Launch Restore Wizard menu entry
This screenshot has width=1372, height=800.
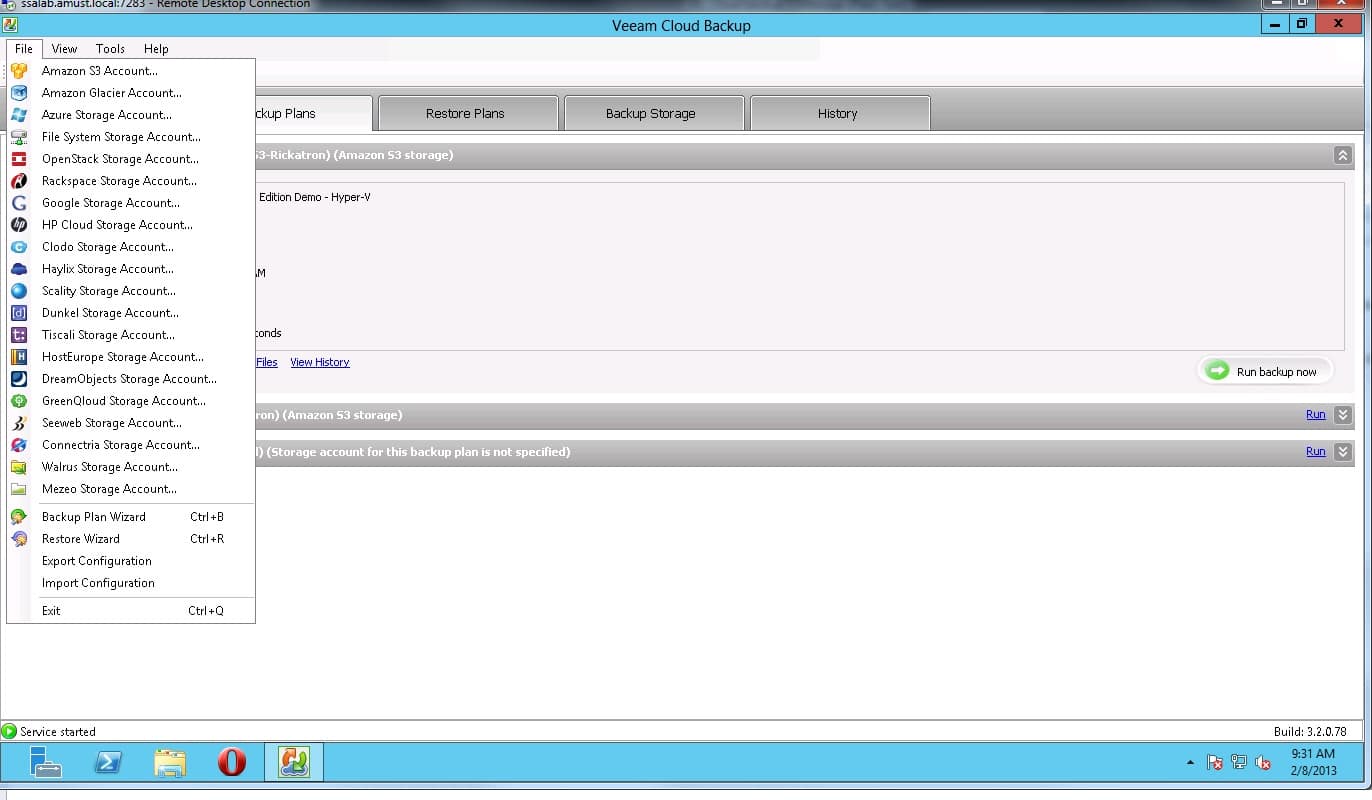131,539
